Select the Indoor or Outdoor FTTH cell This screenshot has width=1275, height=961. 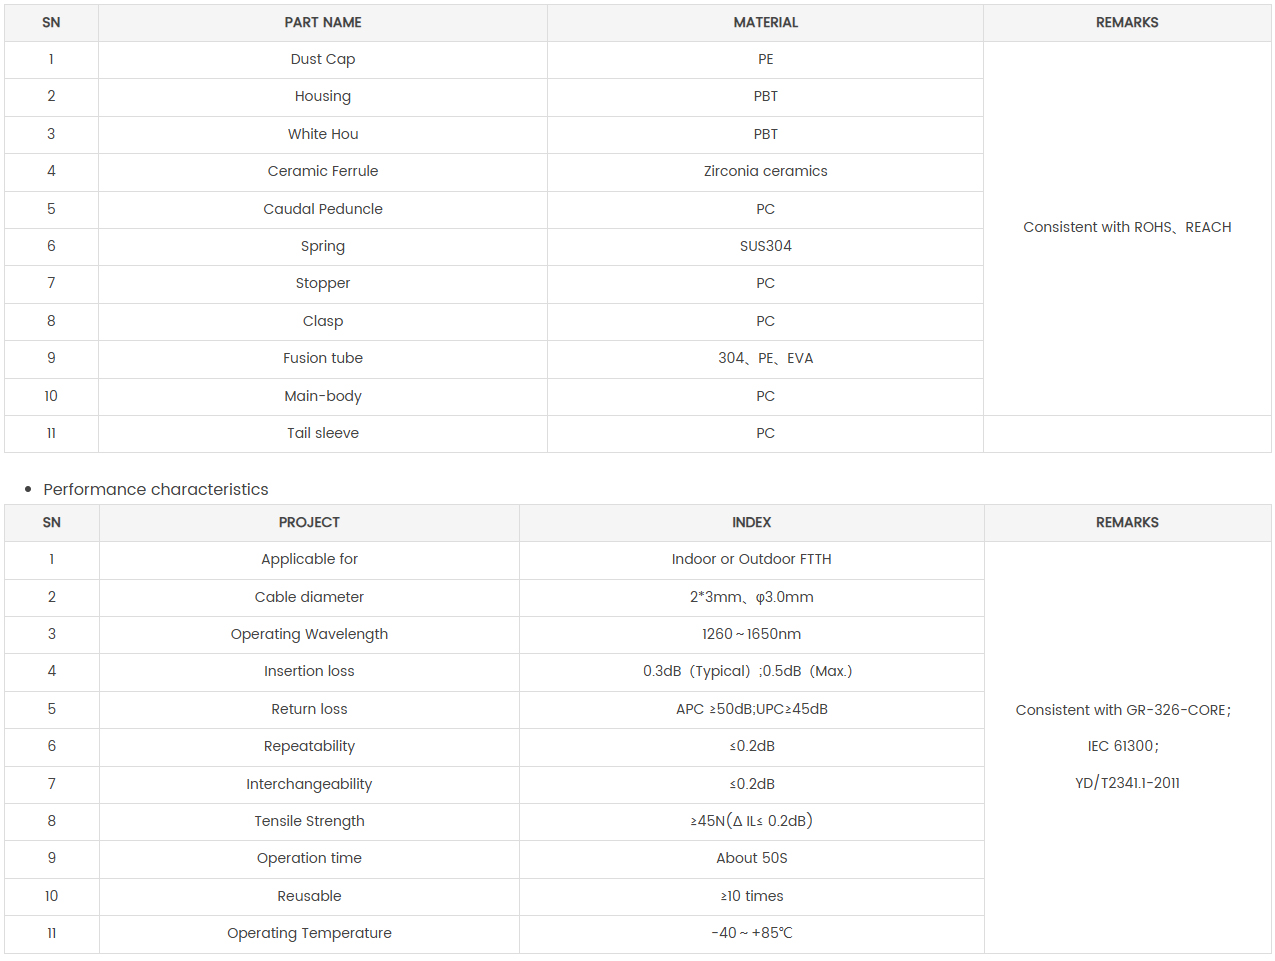click(x=751, y=559)
